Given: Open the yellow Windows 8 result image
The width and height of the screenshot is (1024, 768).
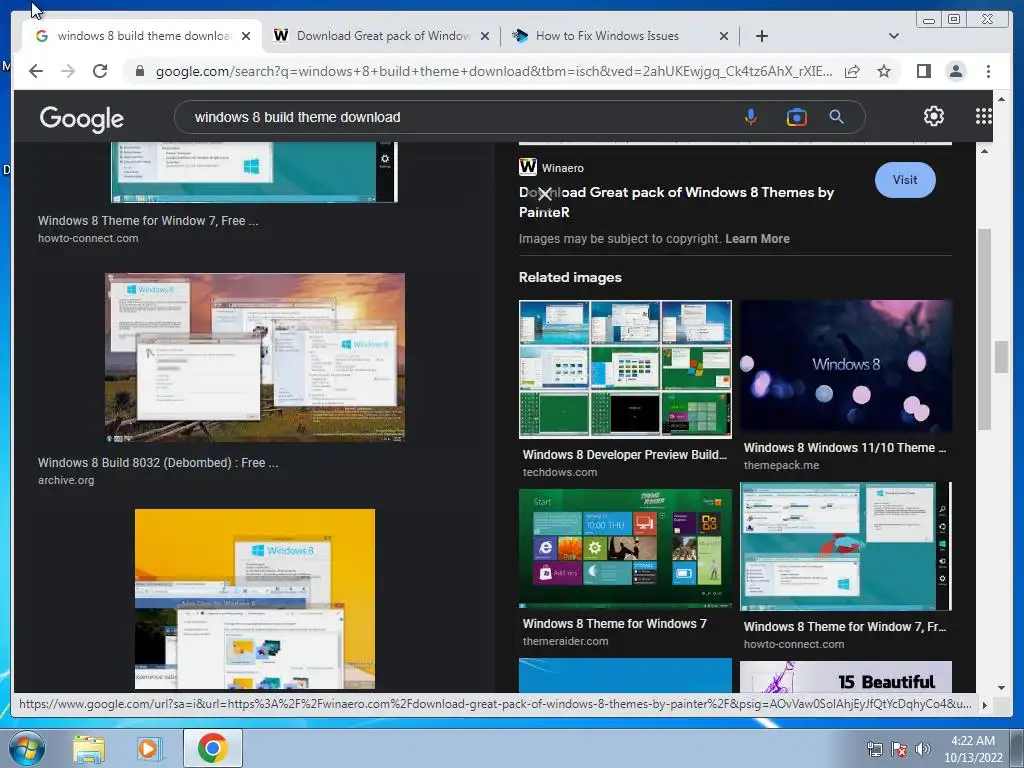Looking at the screenshot, I should pos(255,599).
